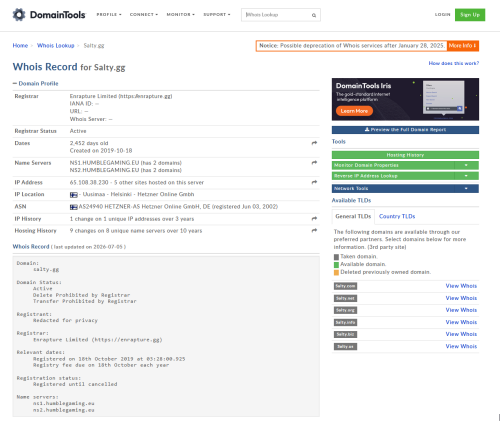Screen dimensions: 500x432
Task: Click the Finland flag in IP Location row
Action: [74, 195]
